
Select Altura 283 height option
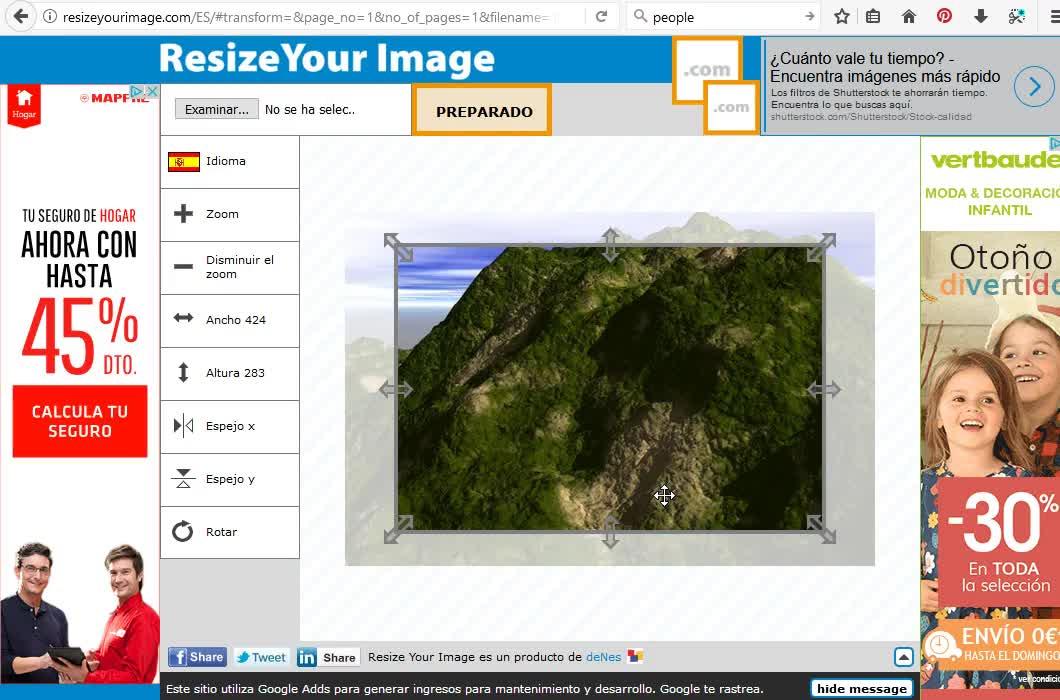click(x=230, y=373)
